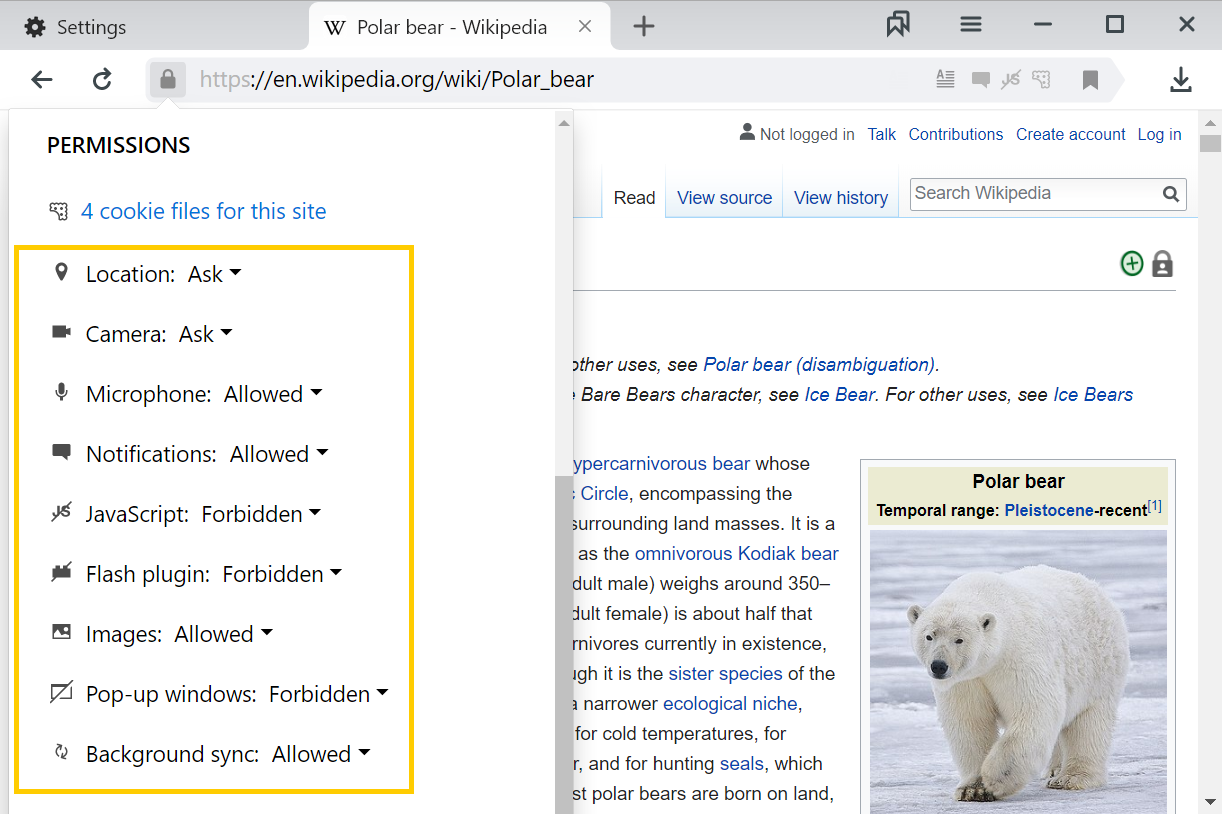Enable reader mode icon in the address bar

tap(945, 79)
